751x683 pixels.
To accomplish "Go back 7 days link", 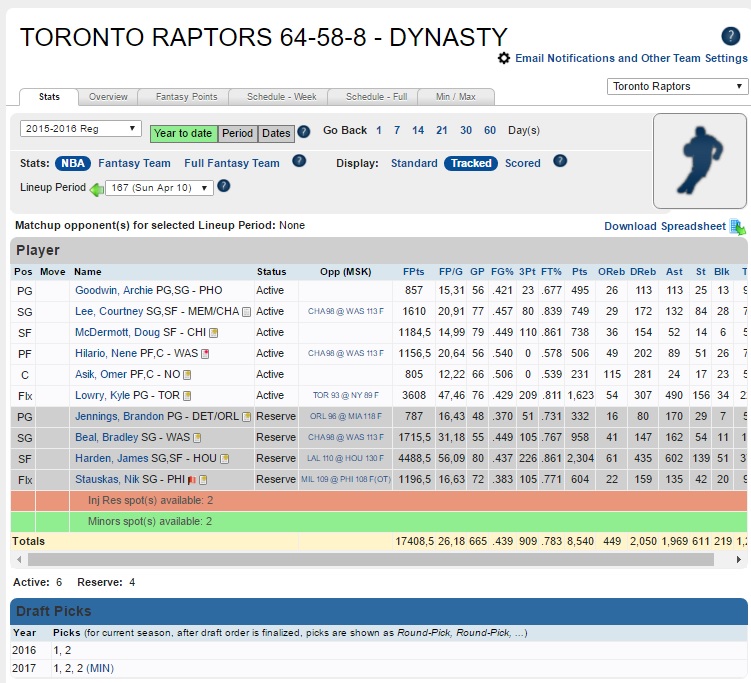I will [x=397, y=130].
